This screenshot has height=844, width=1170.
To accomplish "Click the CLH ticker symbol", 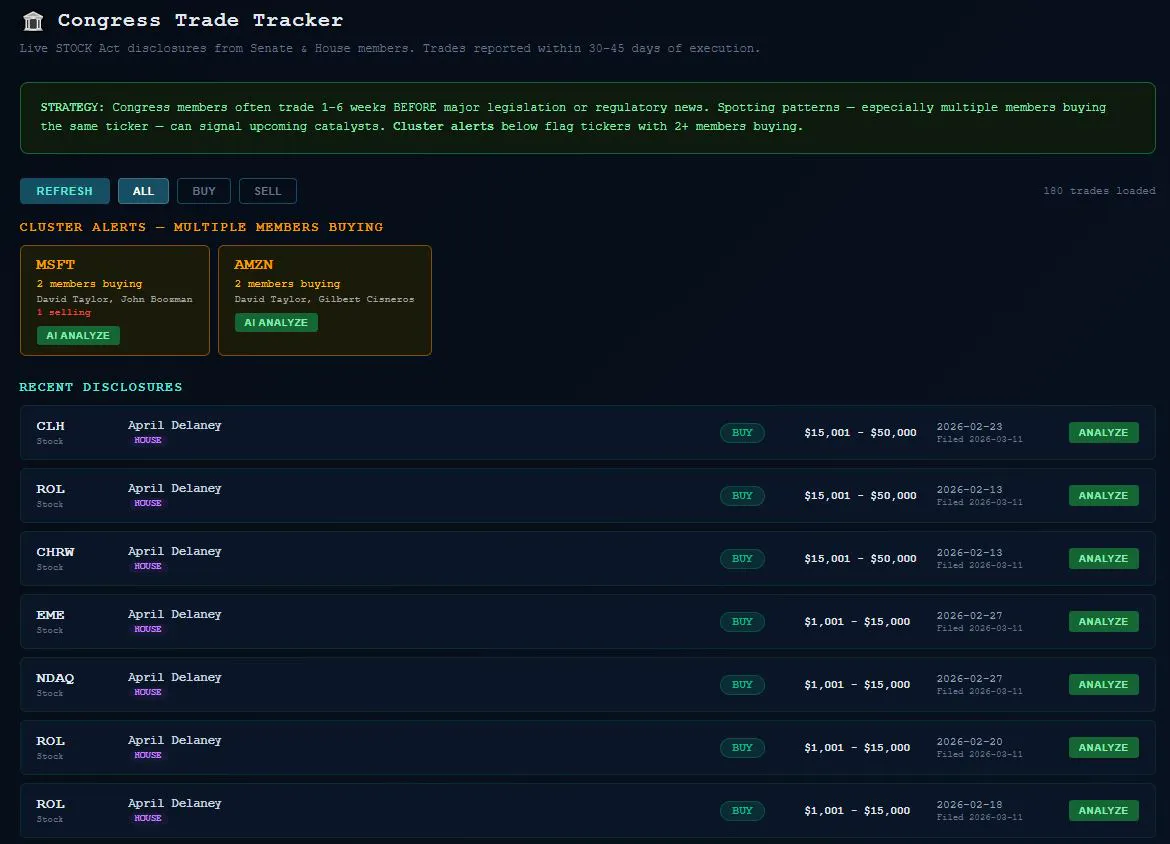I will point(50,425).
